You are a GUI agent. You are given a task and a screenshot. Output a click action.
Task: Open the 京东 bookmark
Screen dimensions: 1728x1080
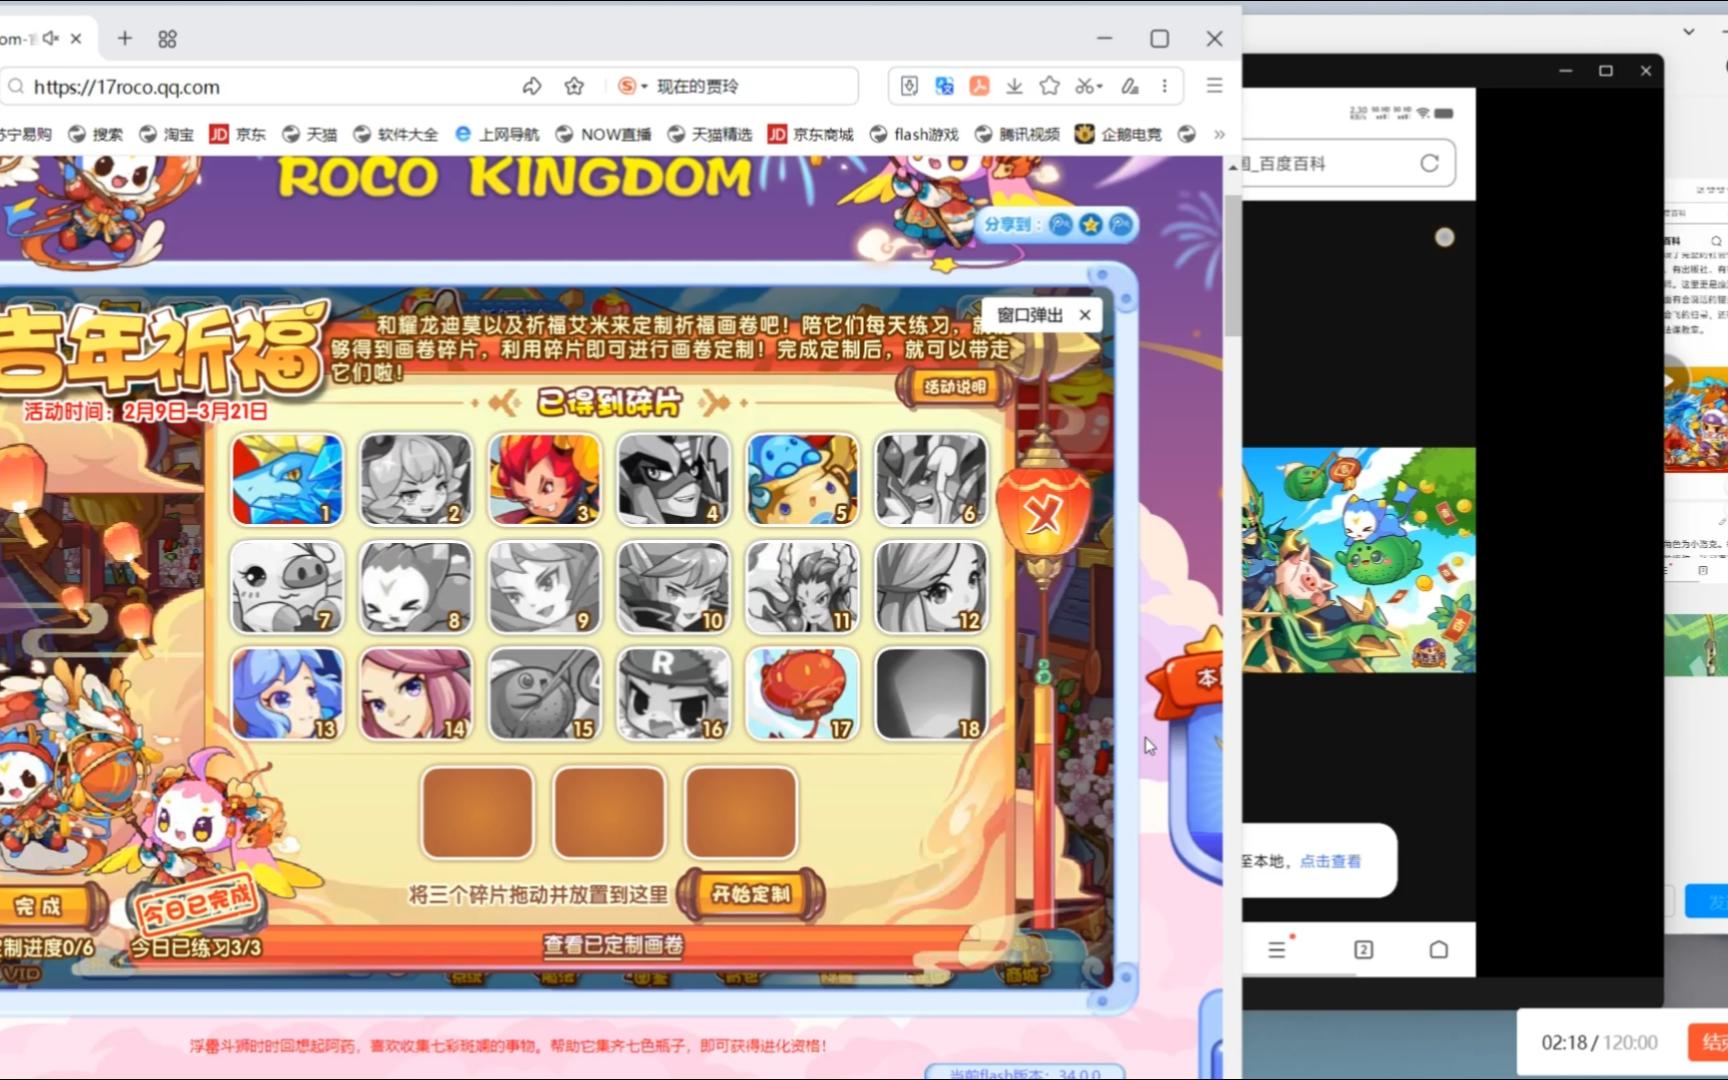click(237, 134)
